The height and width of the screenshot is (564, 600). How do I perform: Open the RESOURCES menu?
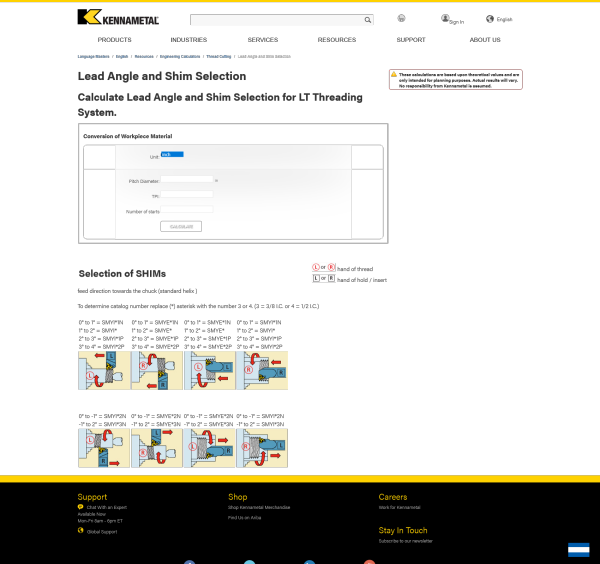pyautogui.click(x=337, y=40)
